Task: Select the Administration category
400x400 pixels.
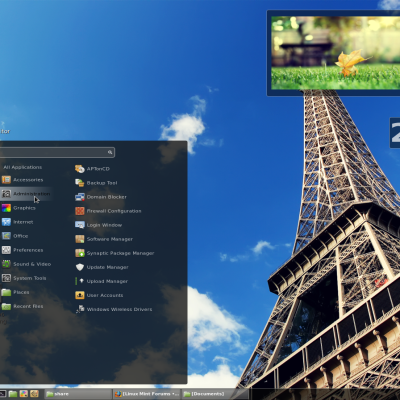Action: (x=26, y=194)
